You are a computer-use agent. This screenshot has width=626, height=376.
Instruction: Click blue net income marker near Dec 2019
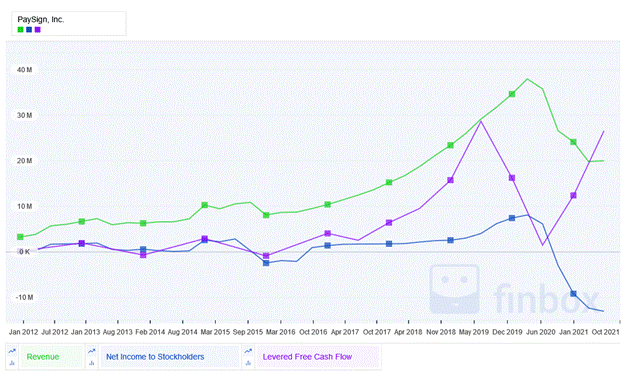(512, 218)
